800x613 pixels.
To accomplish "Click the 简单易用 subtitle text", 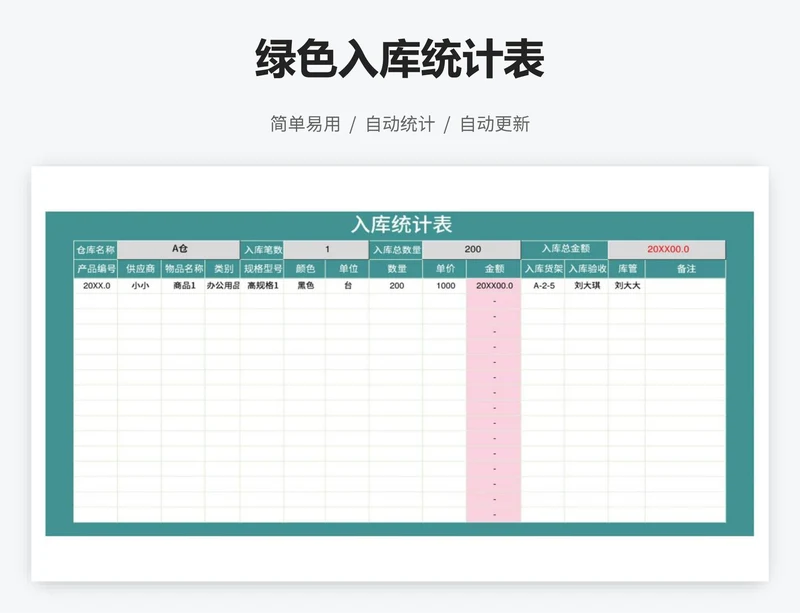I will [305, 124].
